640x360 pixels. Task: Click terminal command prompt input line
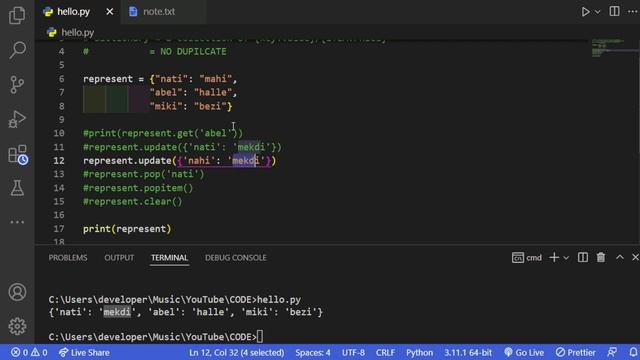tap(156, 337)
